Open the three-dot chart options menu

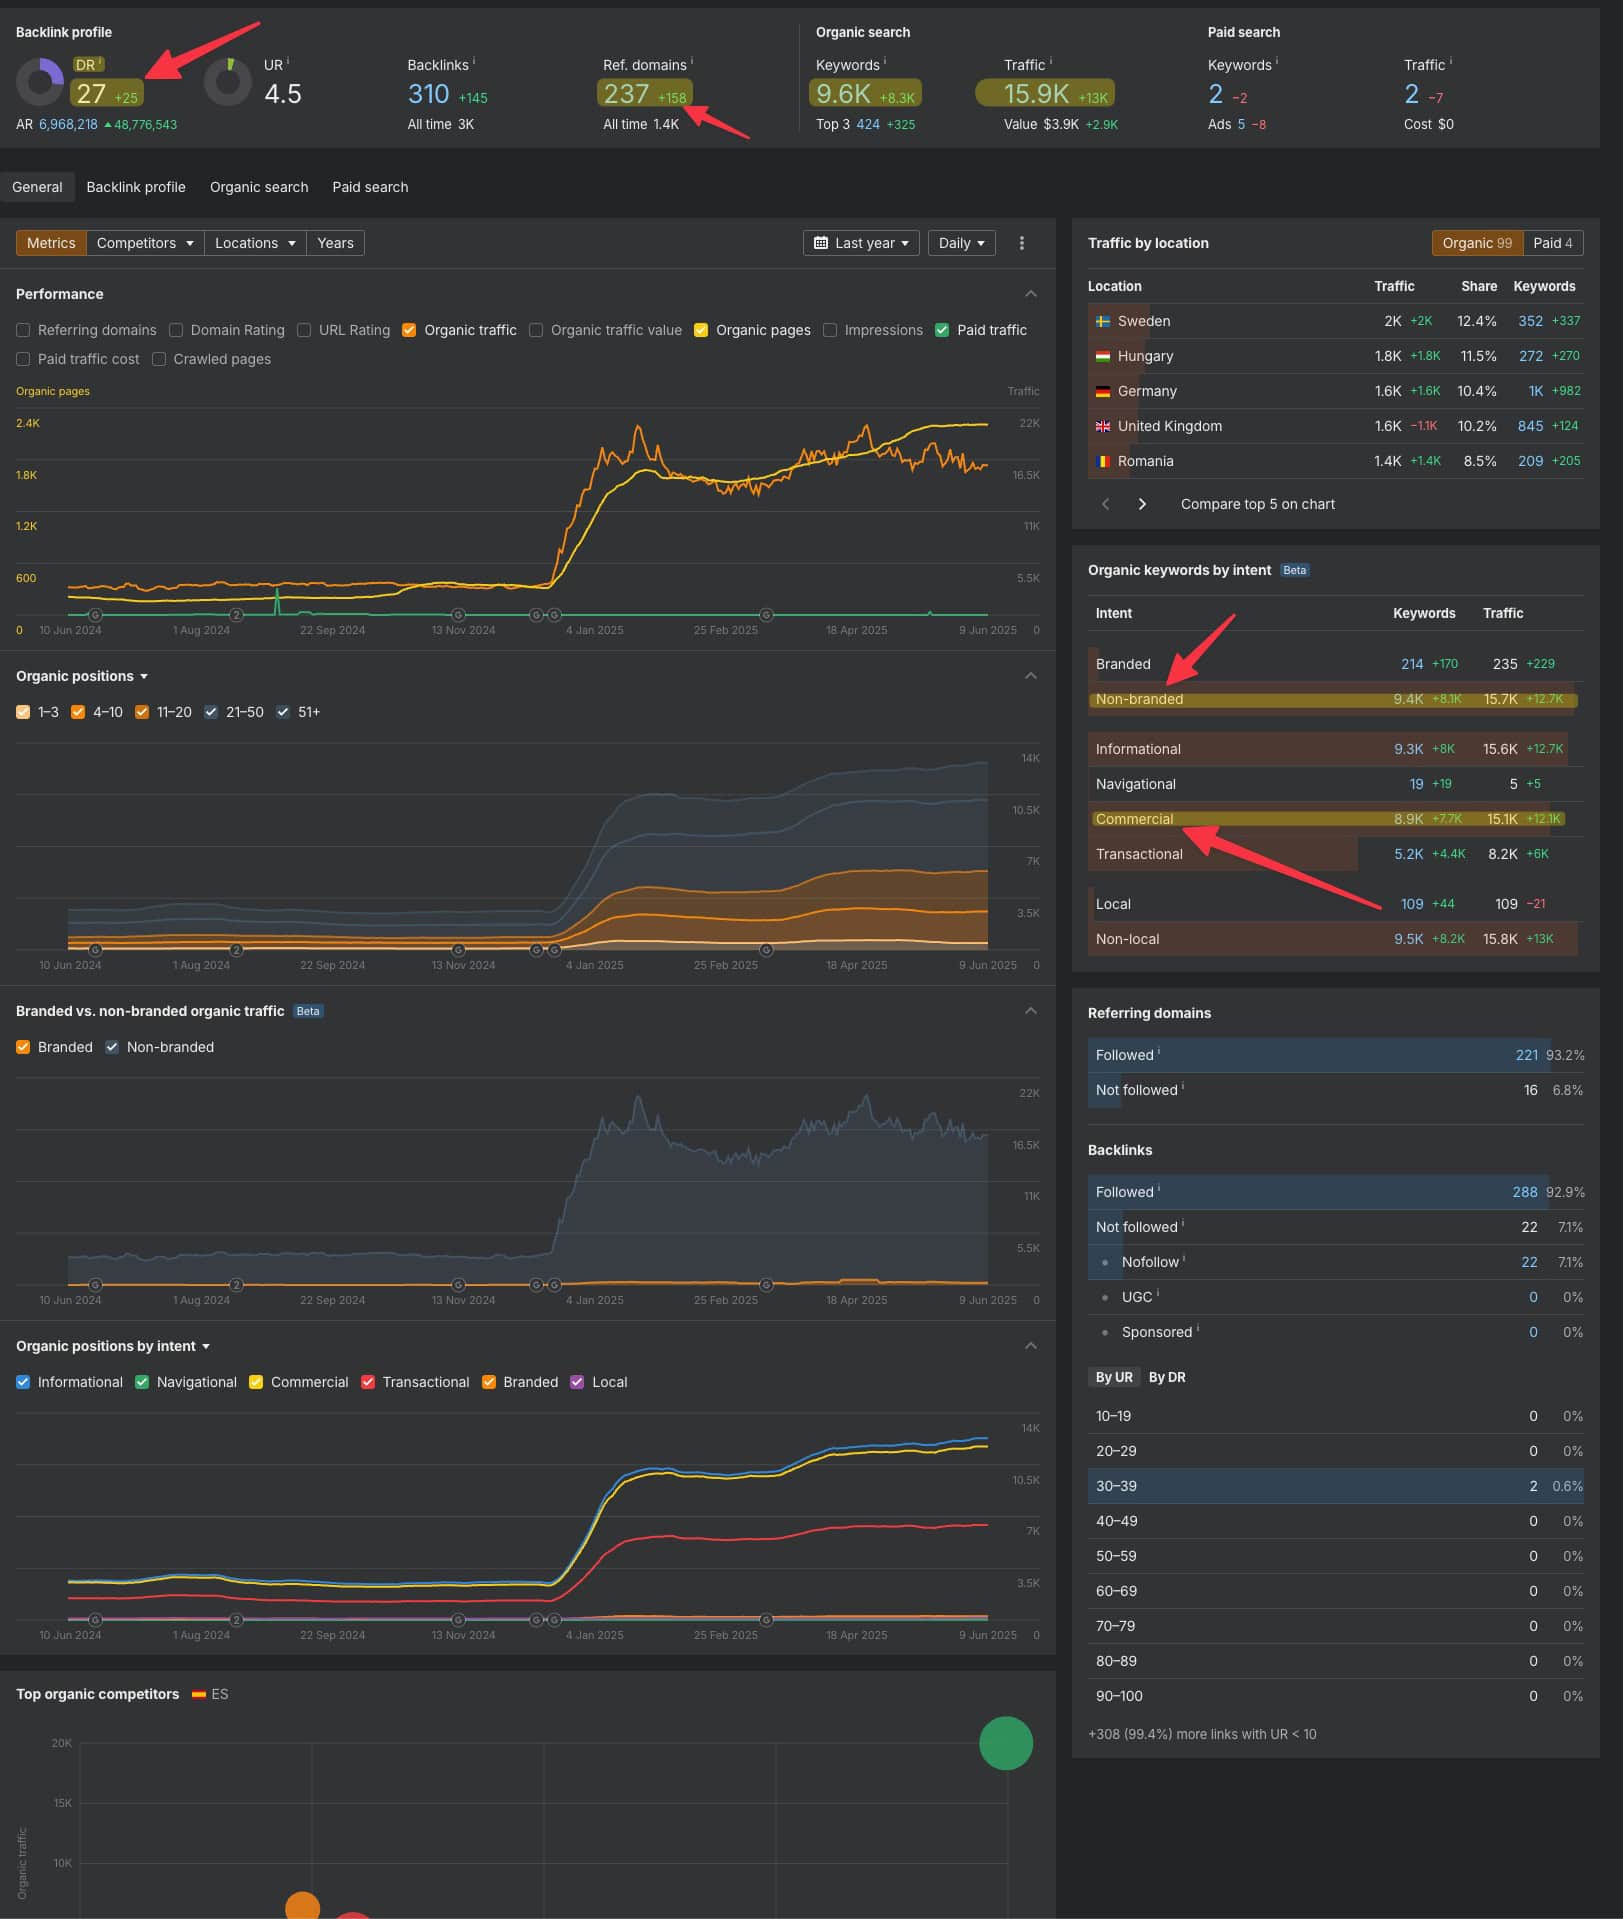1021,243
